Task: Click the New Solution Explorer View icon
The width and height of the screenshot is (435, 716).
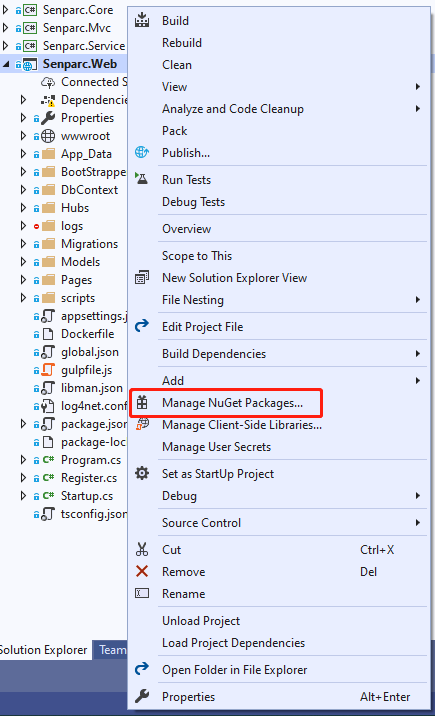Action: click(142, 278)
